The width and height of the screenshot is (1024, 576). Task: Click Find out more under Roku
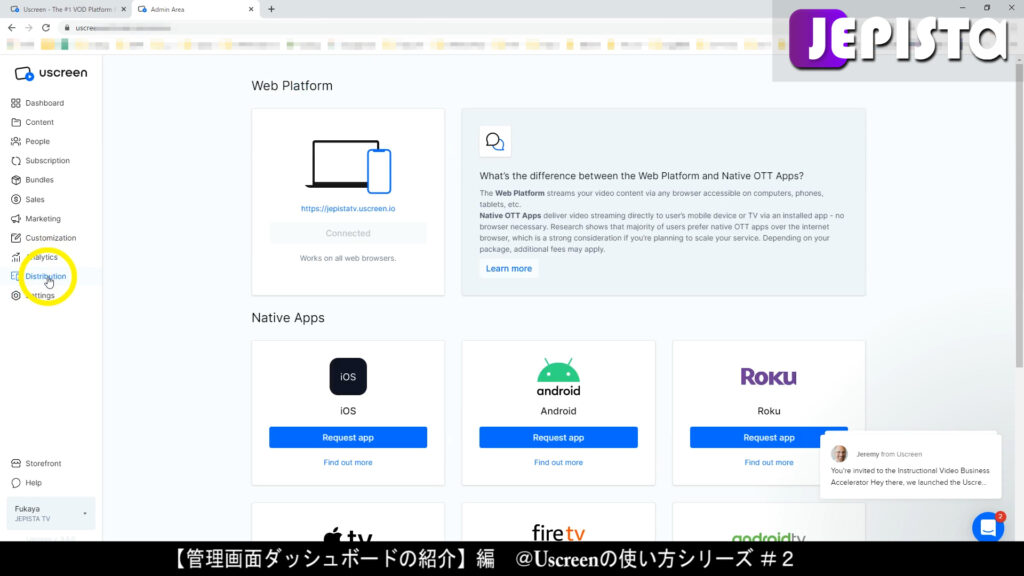[x=769, y=462]
